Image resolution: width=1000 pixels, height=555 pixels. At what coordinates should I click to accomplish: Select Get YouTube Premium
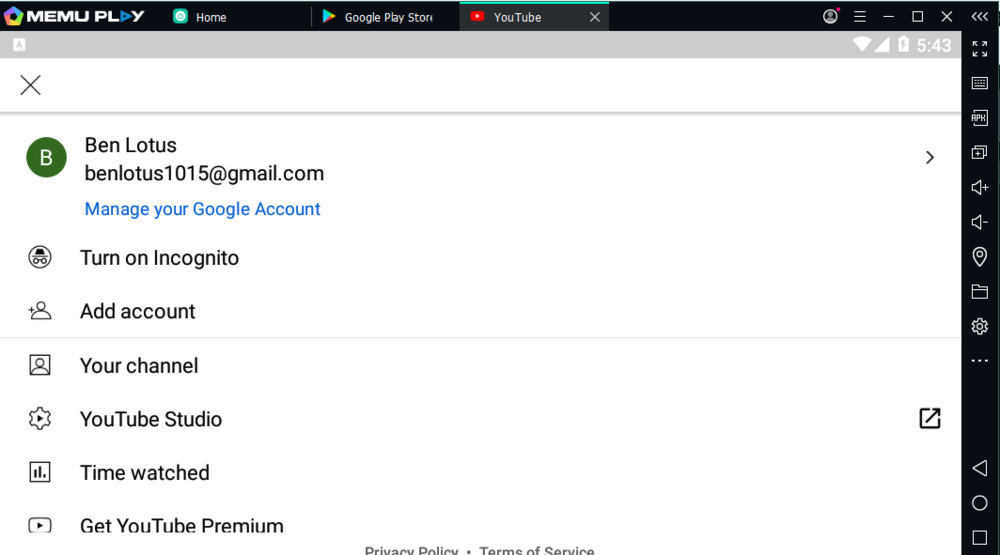pyautogui.click(x=181, y=526)
